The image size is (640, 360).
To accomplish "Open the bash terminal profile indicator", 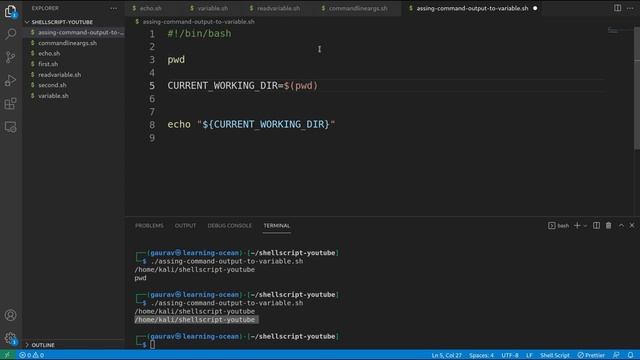I will click(x=558, y=225).
